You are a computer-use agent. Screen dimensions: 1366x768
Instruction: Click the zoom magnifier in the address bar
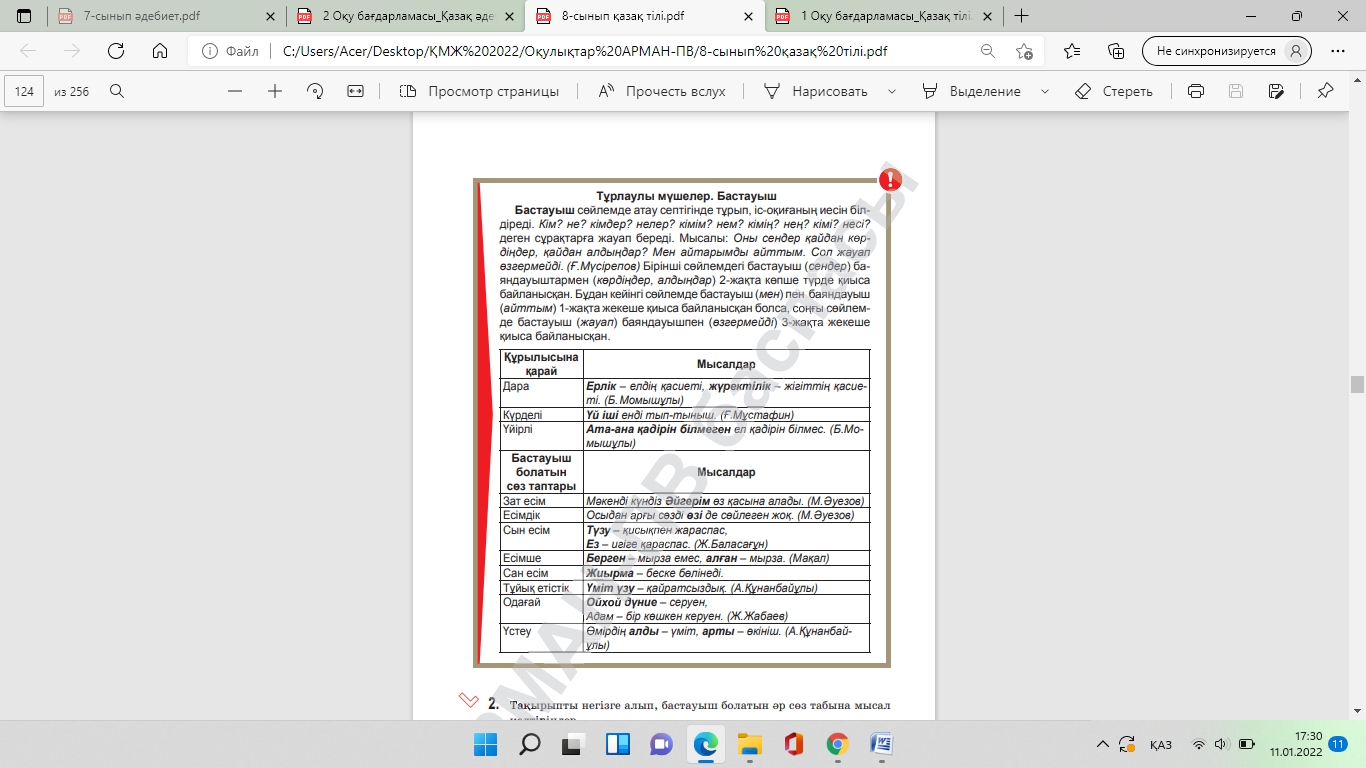pyautogui.click(x=988, y=52)
